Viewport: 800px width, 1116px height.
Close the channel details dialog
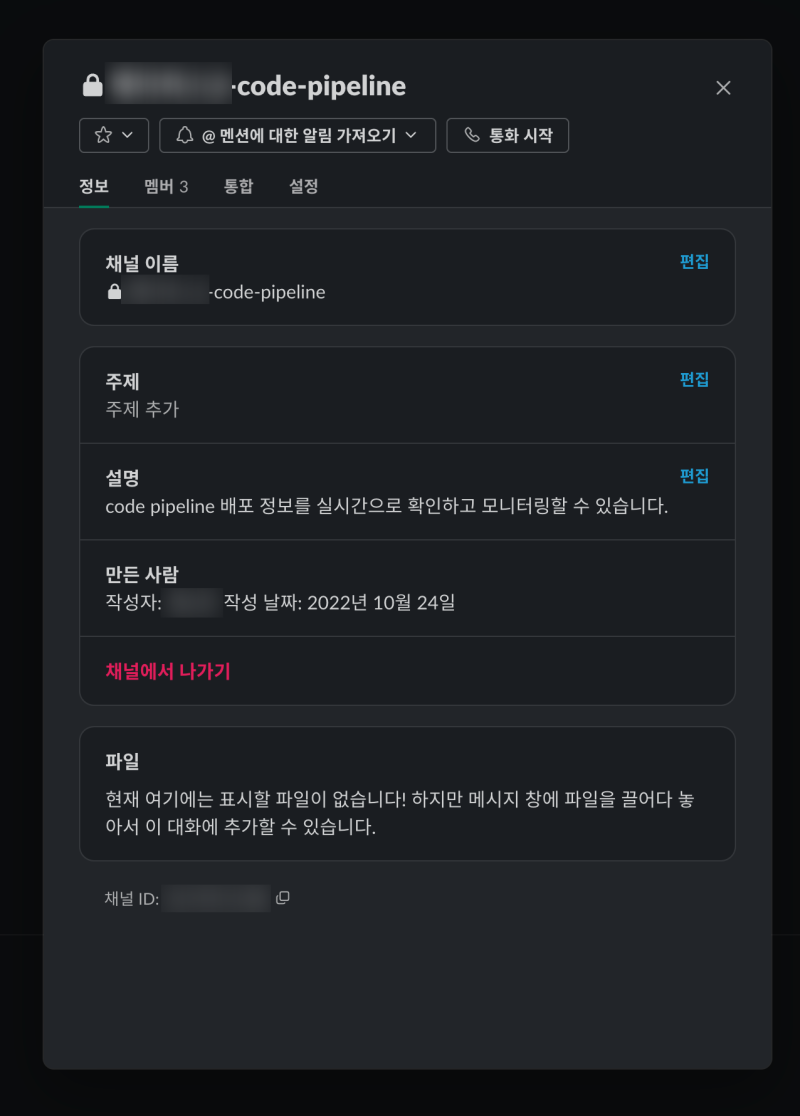click(723, 88)
